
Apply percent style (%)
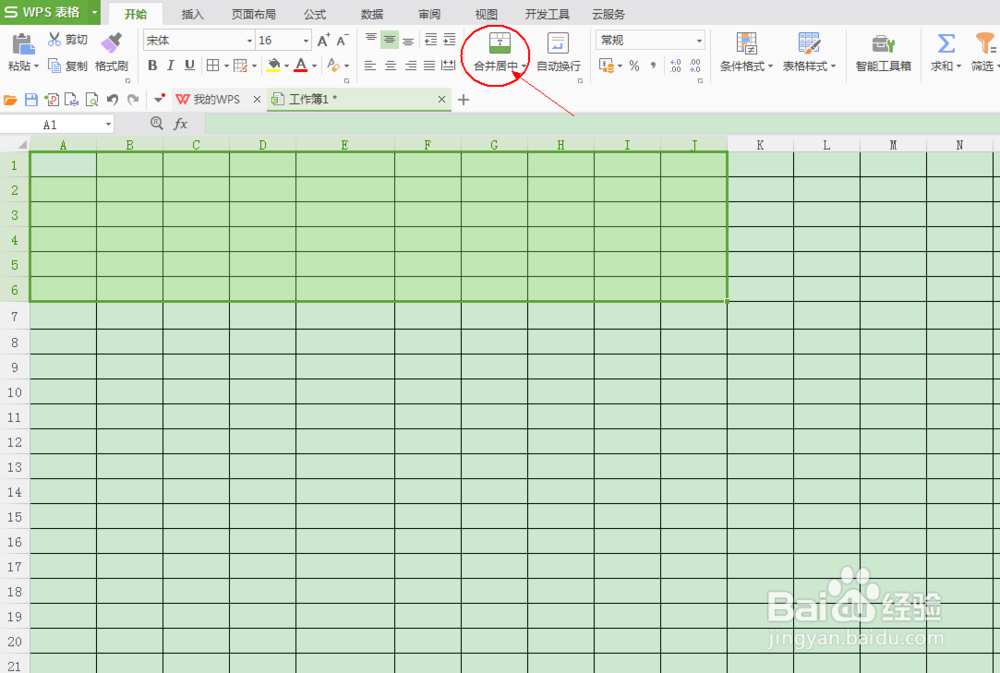coord(634,65)
